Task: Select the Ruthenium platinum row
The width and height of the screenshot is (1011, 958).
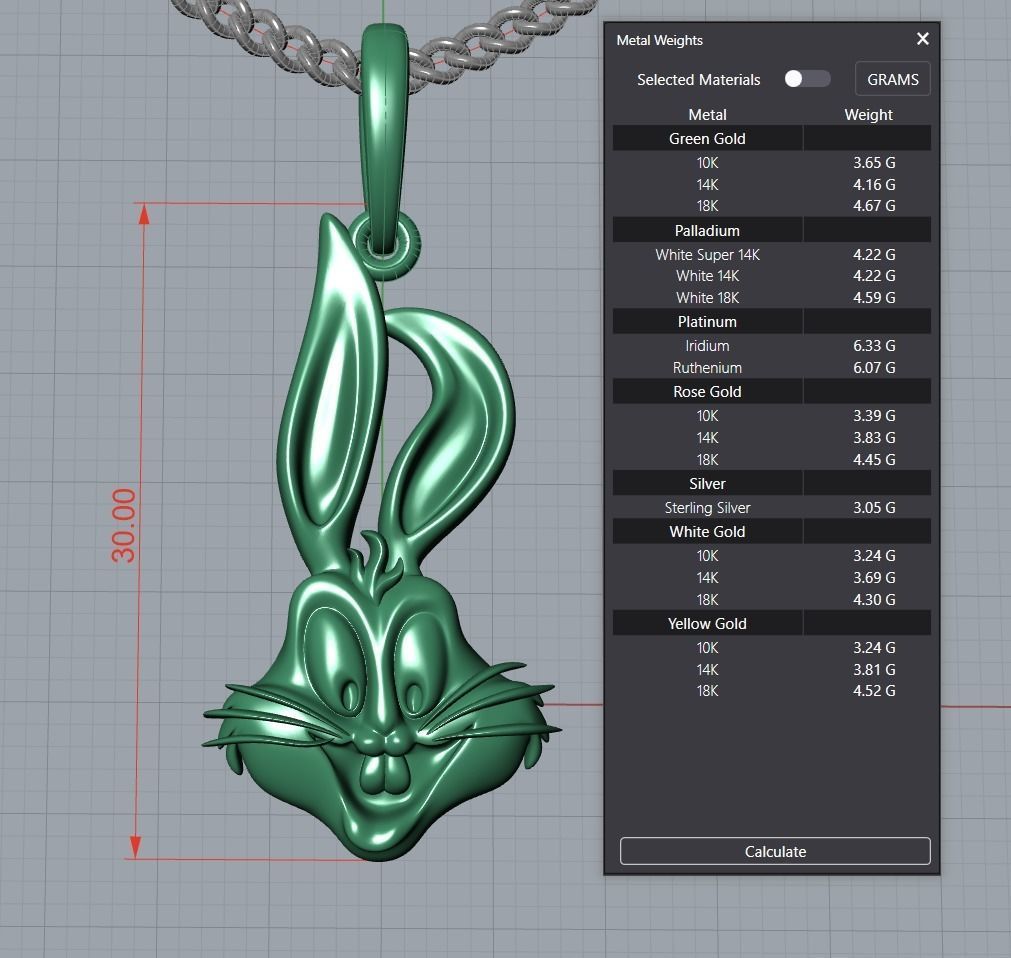Action: click(x=772, y=367)
